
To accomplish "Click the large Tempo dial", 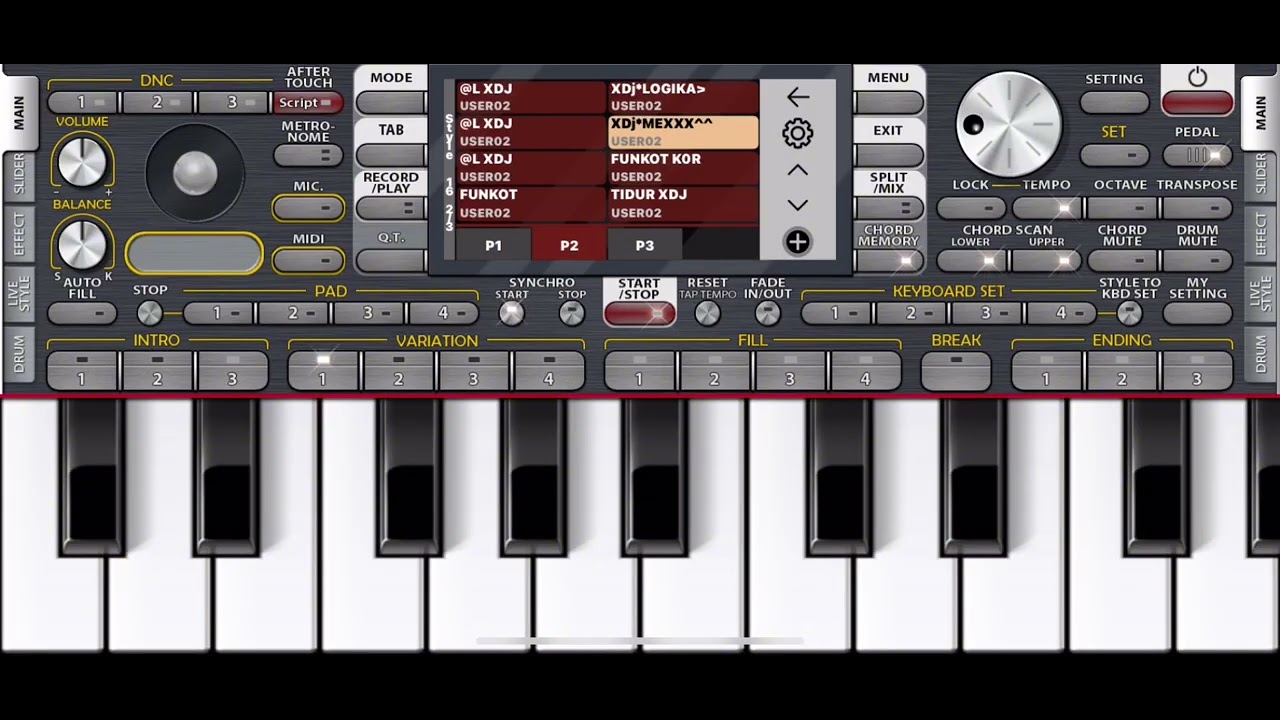I will [1009, 124].
